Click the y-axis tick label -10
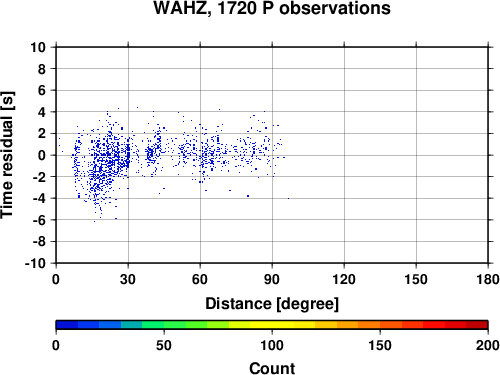Screen dimensions: 500x375 pos(35,263)
